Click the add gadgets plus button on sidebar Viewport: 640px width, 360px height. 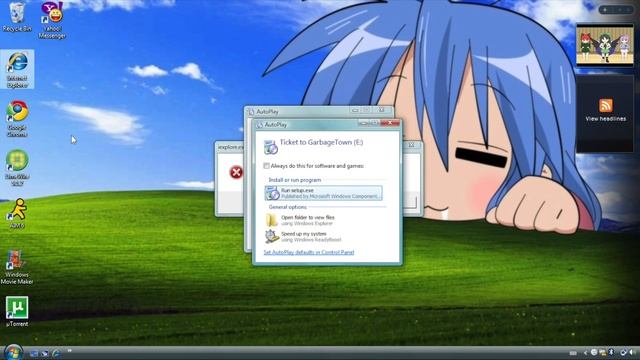coord(605,9)
